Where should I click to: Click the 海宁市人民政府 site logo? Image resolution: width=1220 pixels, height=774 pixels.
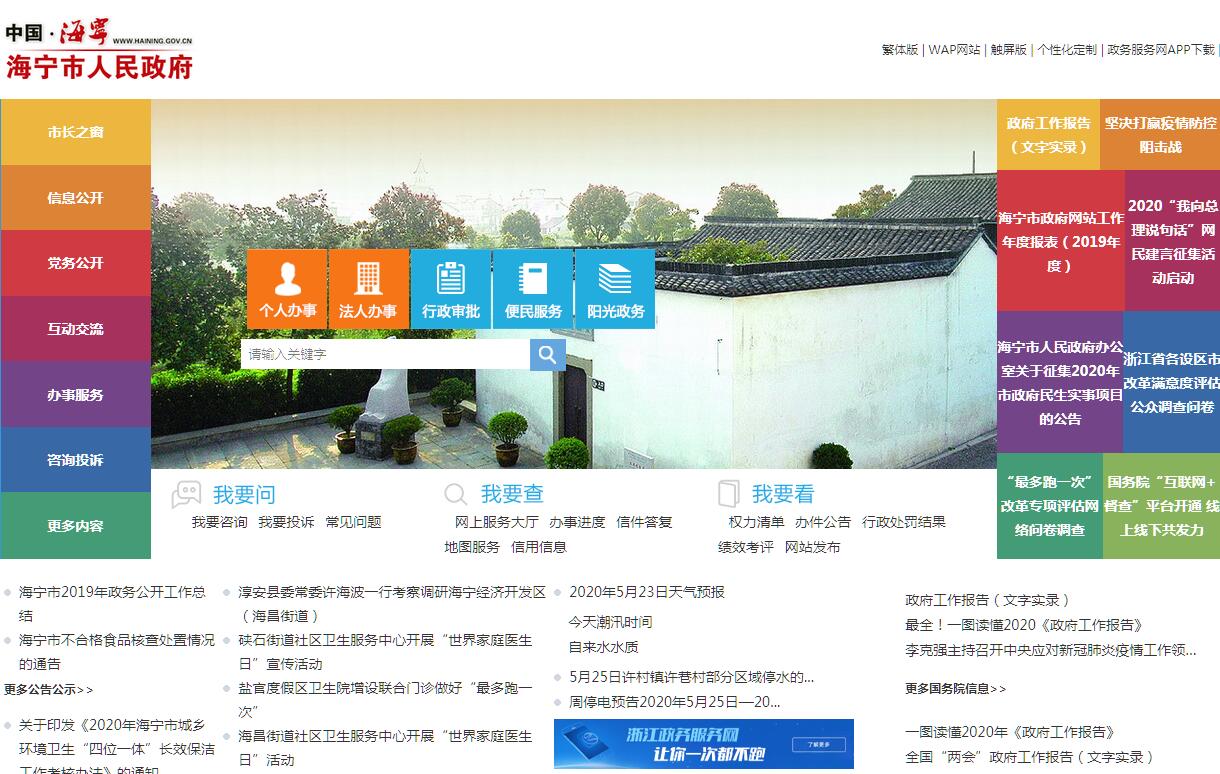98,50
